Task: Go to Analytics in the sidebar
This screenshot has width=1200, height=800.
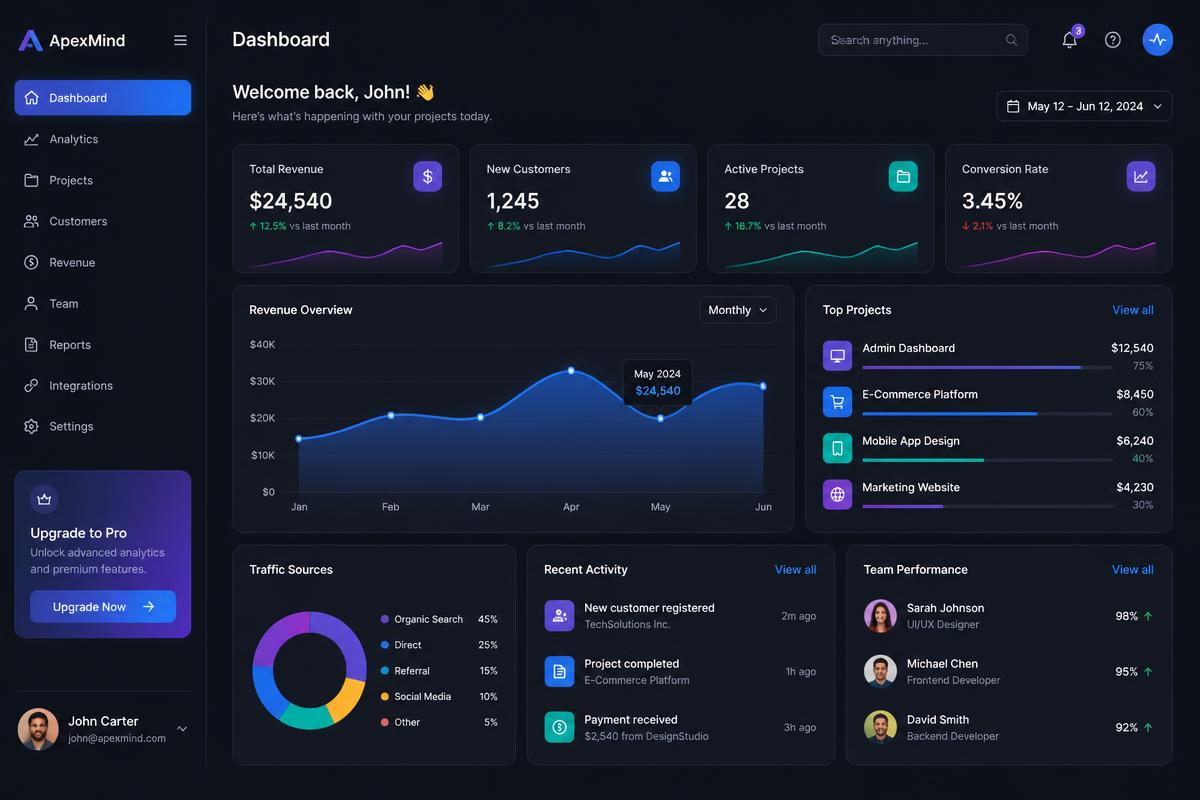Action: tap(102, 139)
